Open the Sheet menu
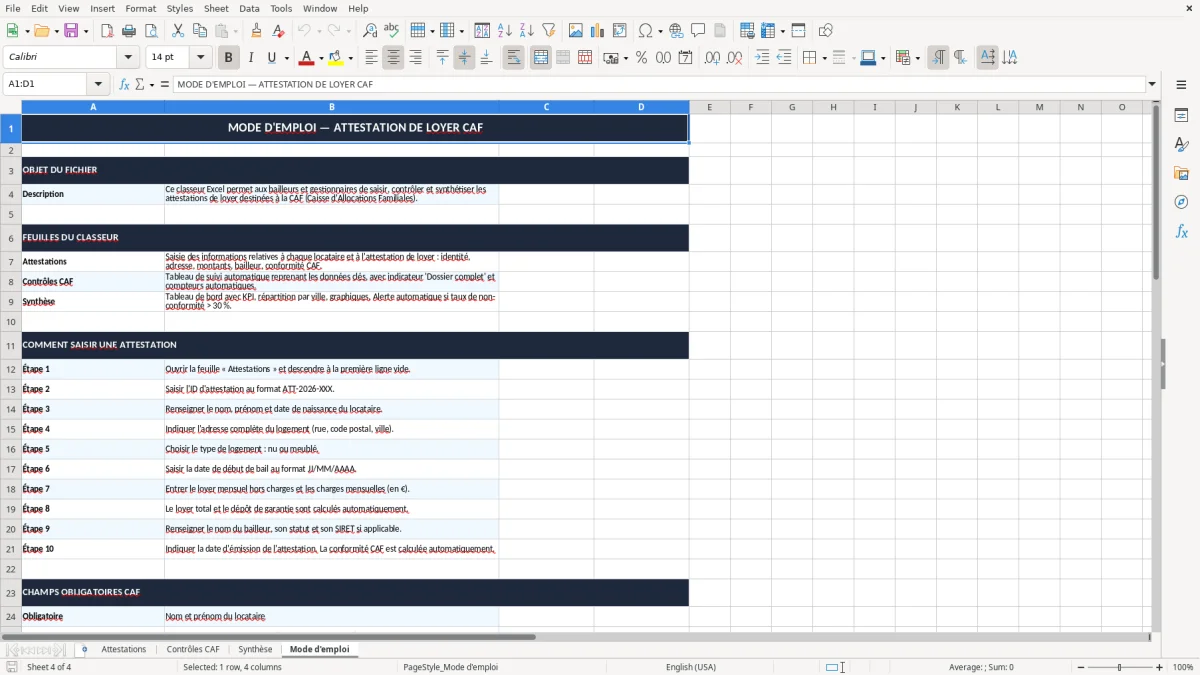Viewport: 1200px width, 675px height. tap(216, 8)
